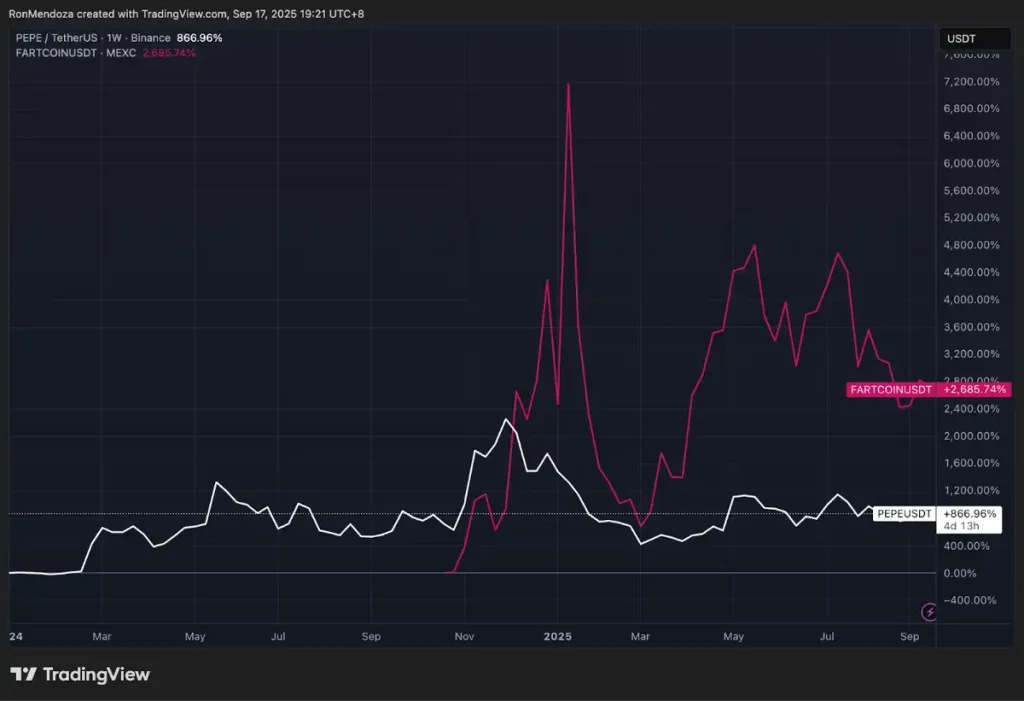1024x701 pixels.
Task: Click the Mar label on the time axis
Action: click(101, 636)
